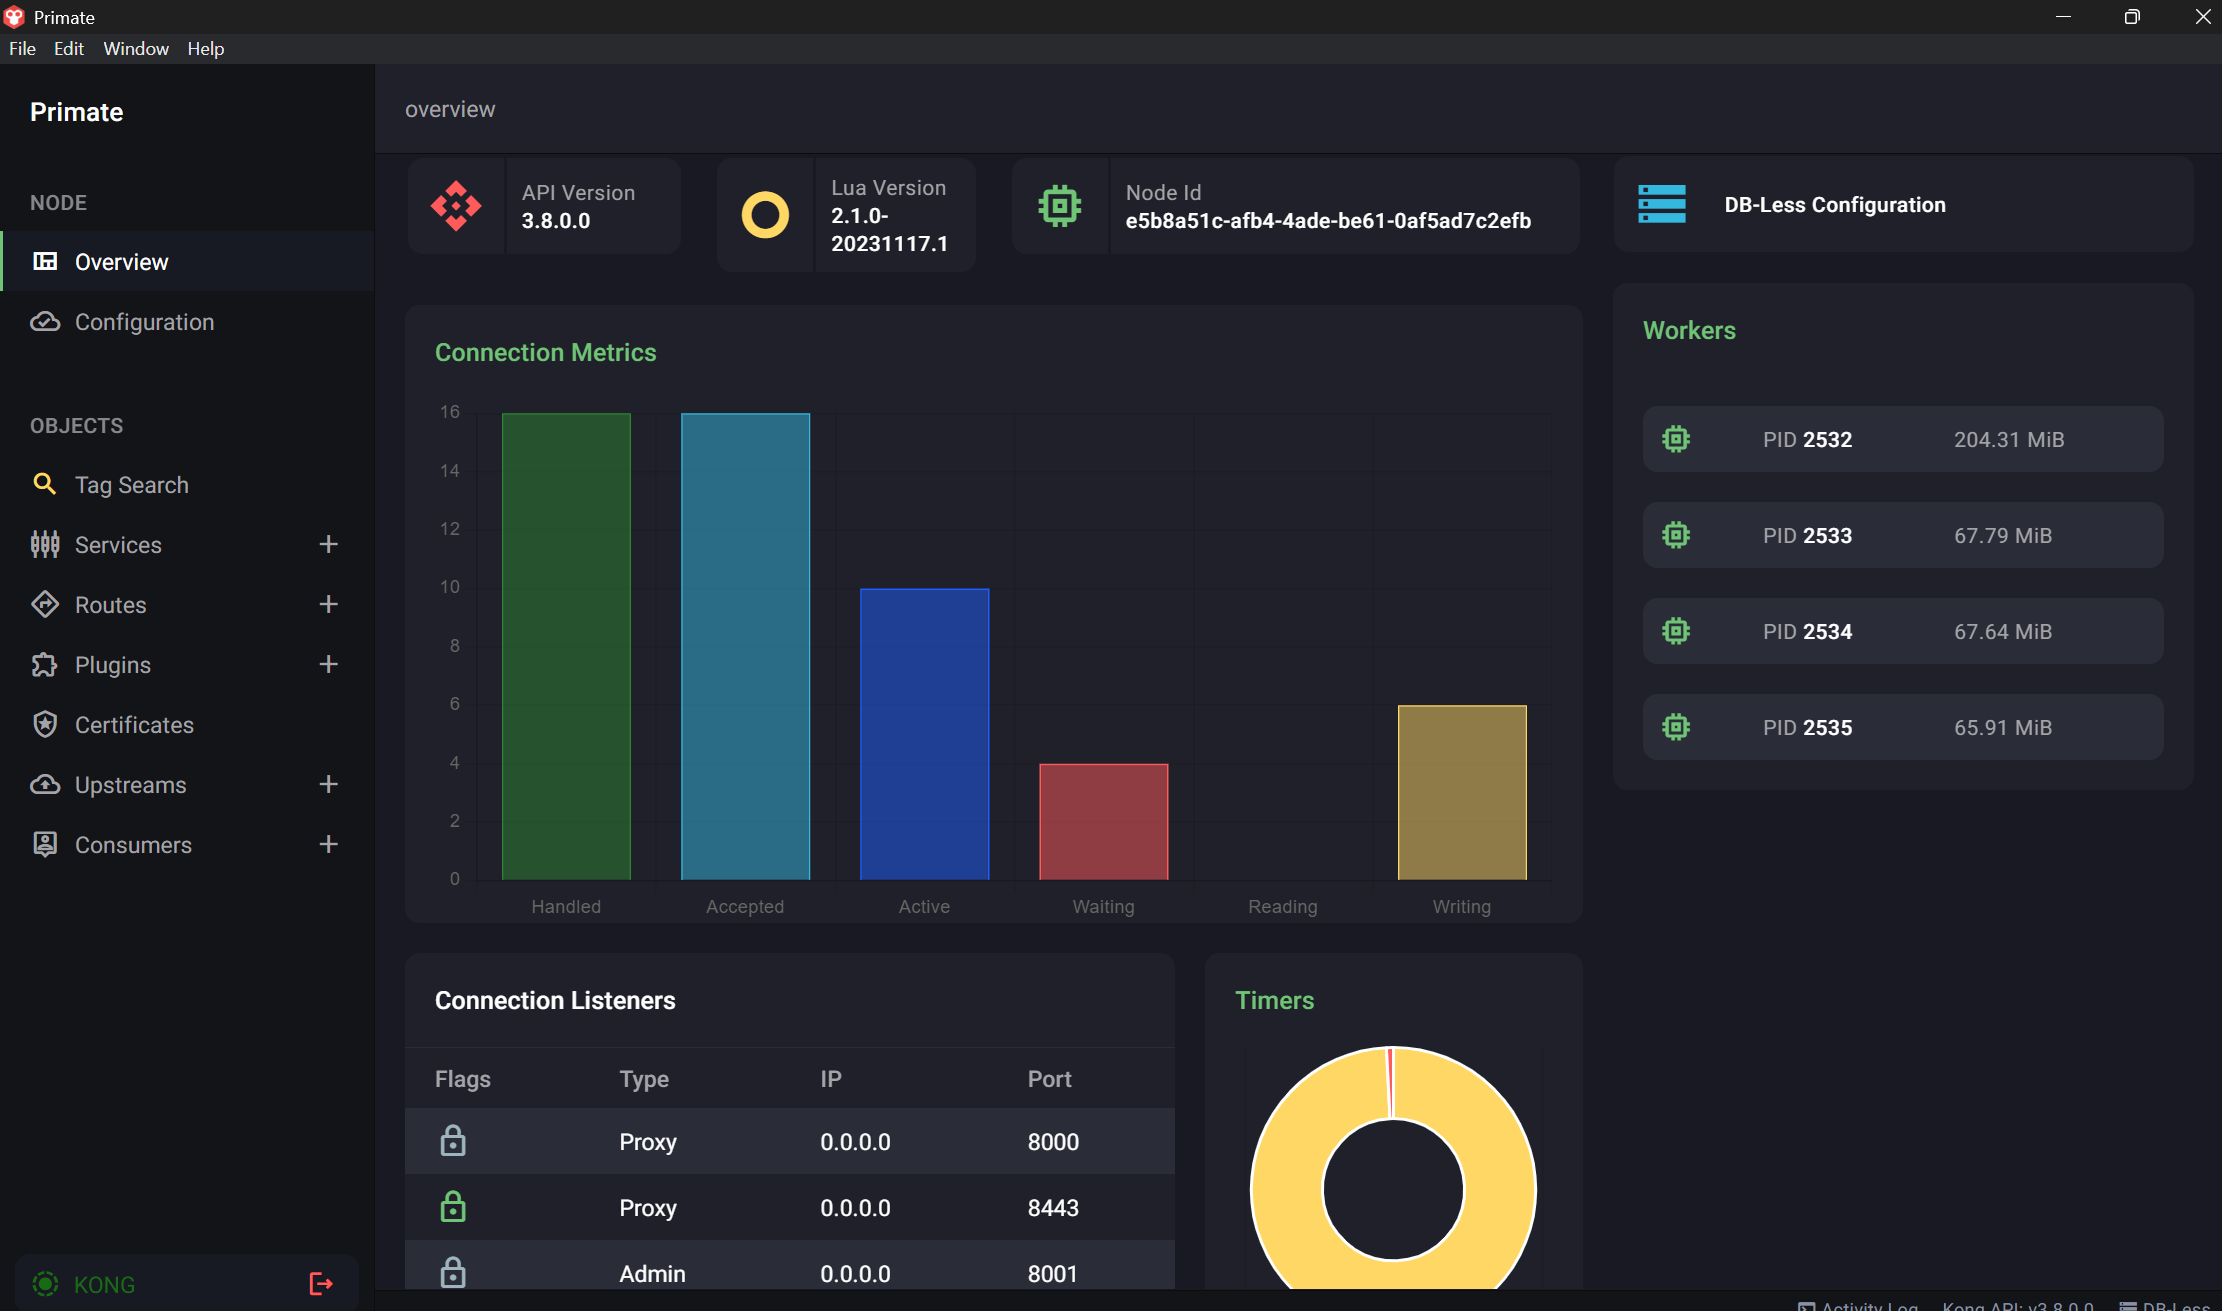Image resolution: width=2222 pixels, height=1311 pixels.
Task: Click the Kong API Version logo icon
Action: pos(456,206)
